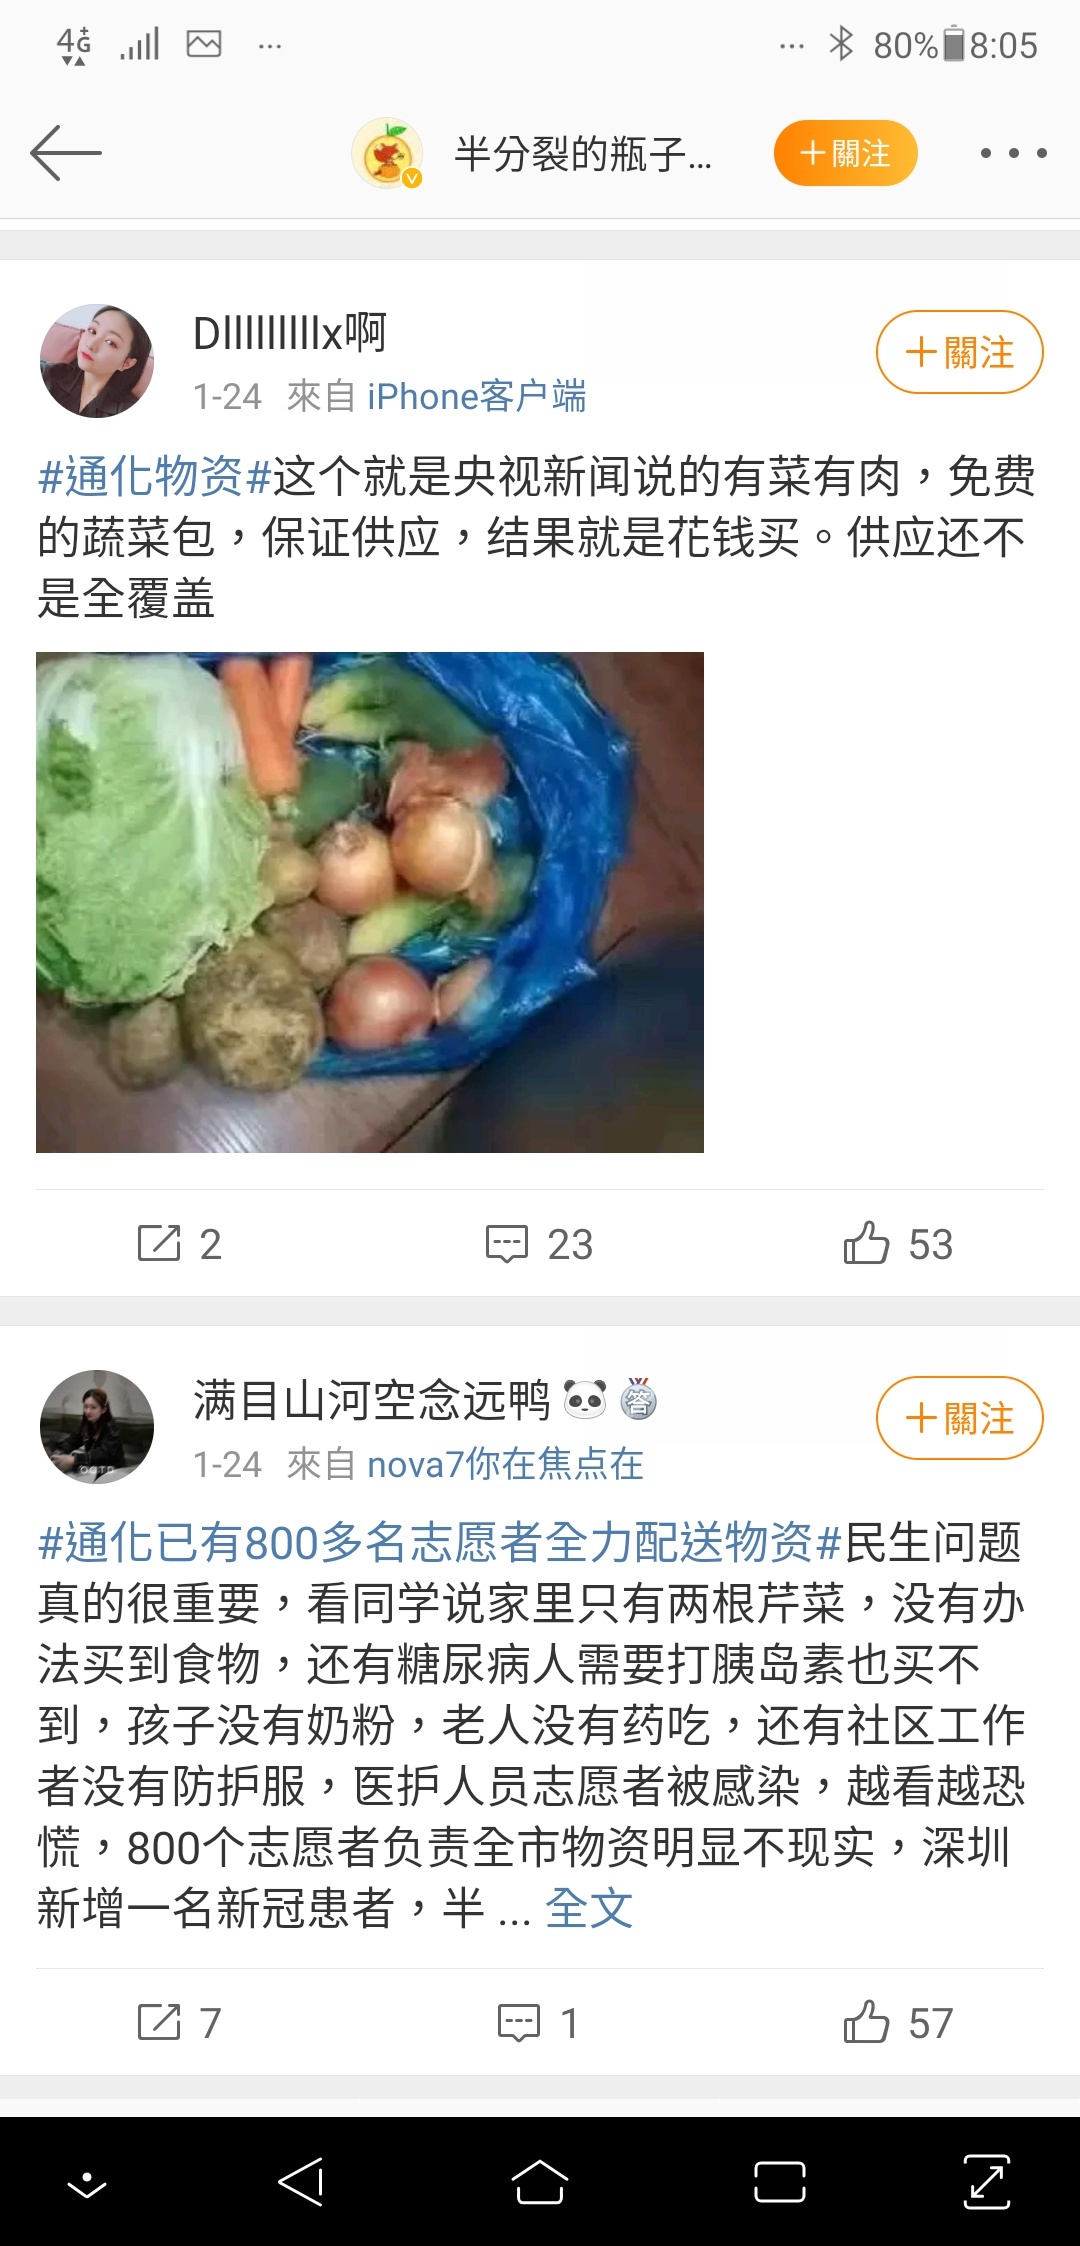Screen dimensions: 1080x2246
Task: Tap the back arrow in the header
Action: (66, 153)
